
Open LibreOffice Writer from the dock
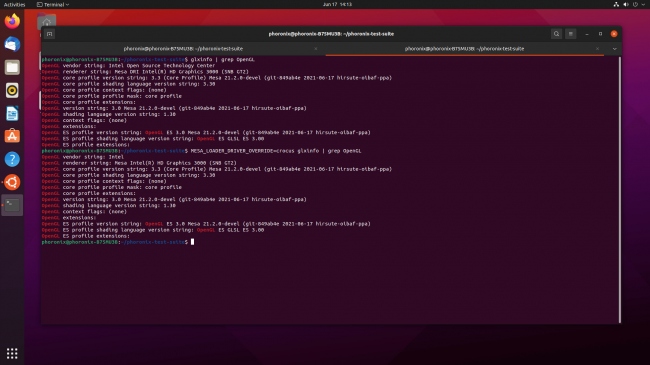tap(12, 113)
